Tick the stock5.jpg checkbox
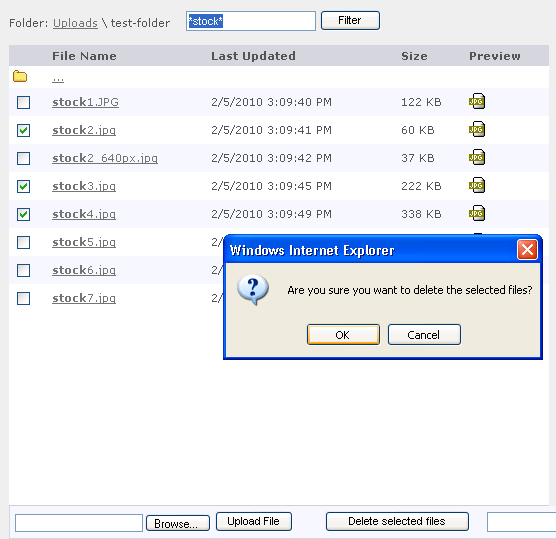 (23, 243)
